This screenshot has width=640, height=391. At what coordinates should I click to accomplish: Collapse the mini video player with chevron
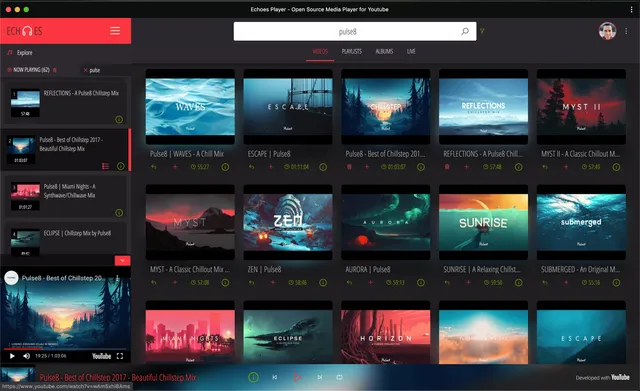point(122,260)
